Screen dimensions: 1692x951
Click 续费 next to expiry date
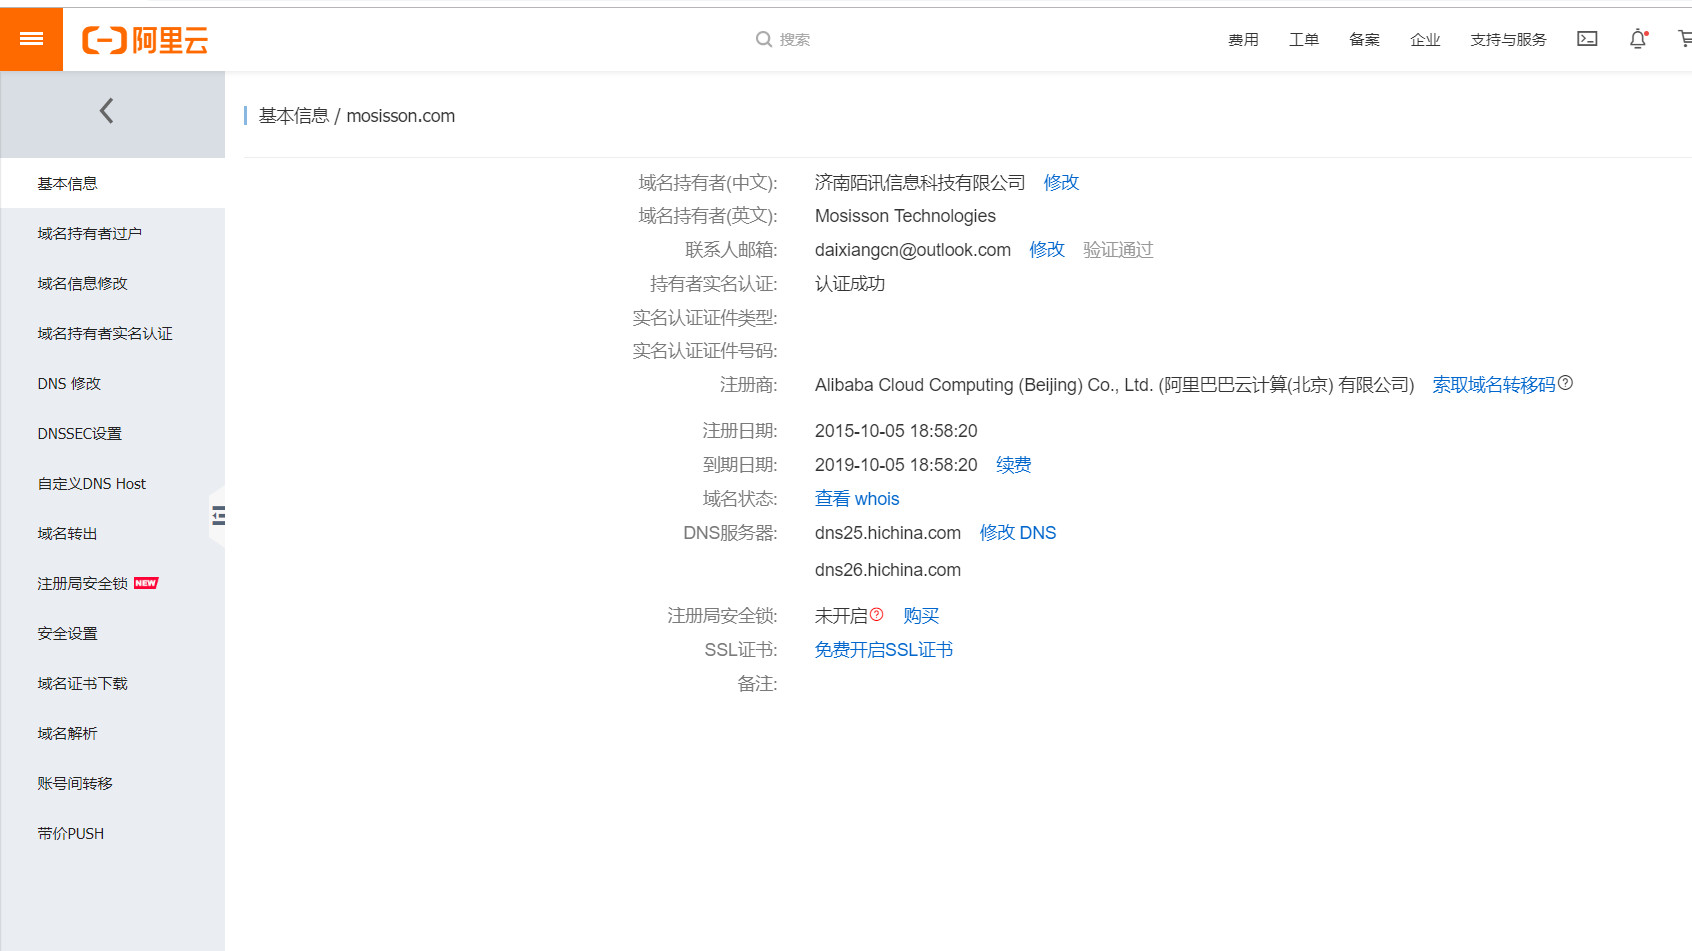point(1013,465)
